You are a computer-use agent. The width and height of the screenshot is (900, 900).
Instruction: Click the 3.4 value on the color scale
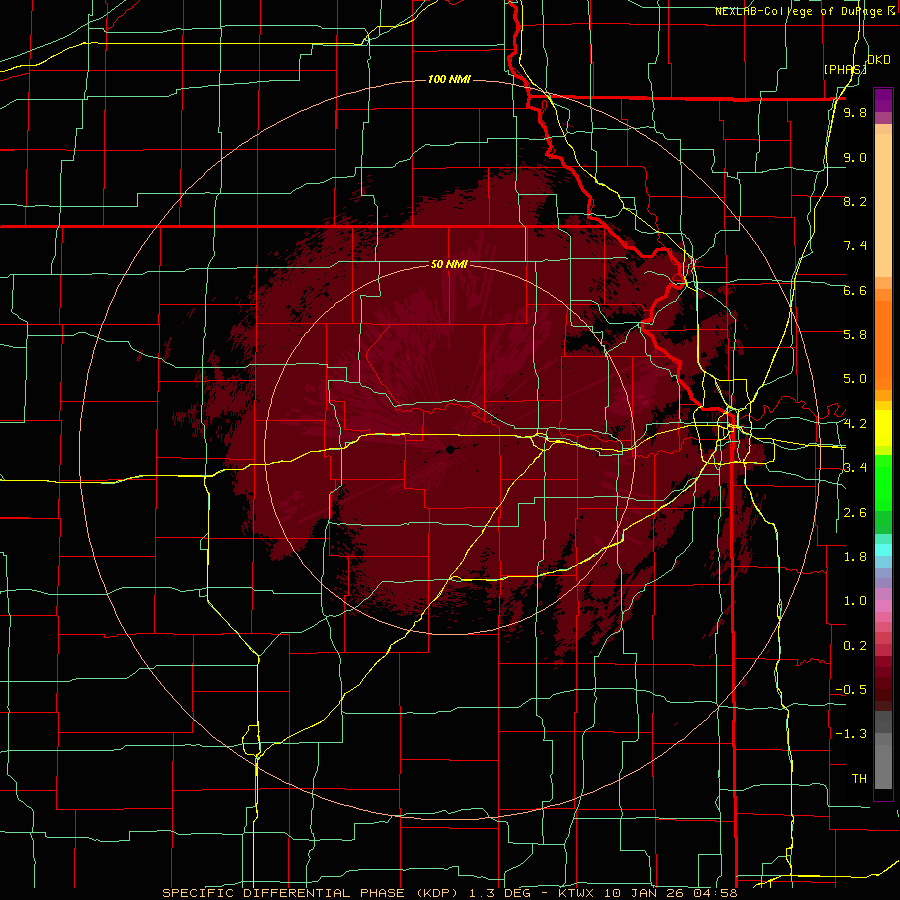click(855, 468)
